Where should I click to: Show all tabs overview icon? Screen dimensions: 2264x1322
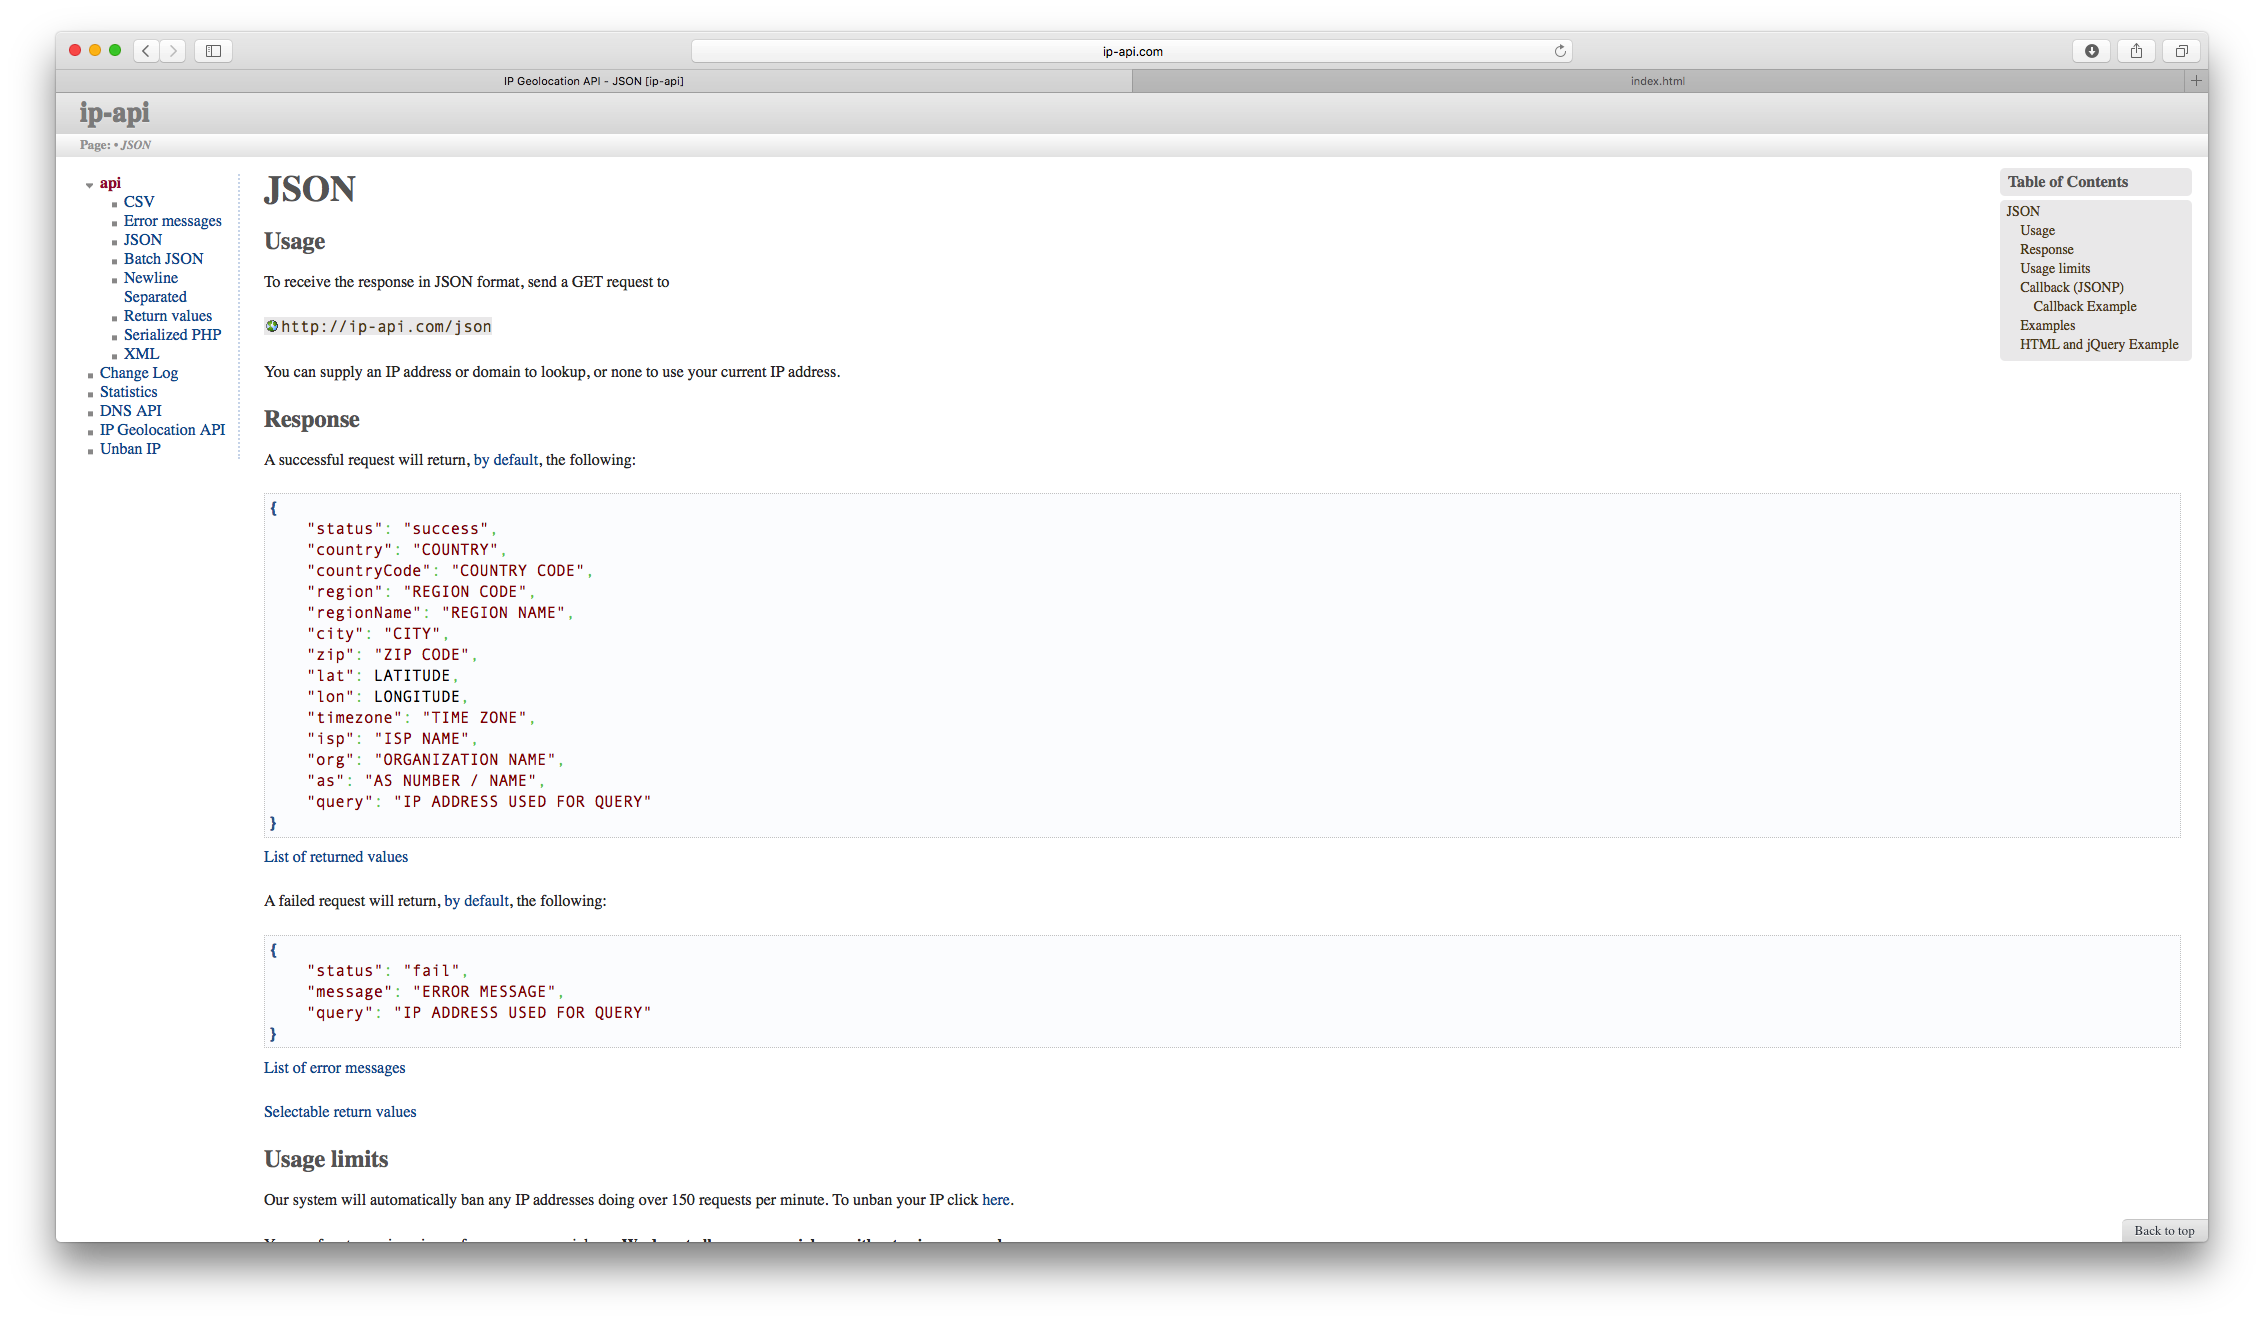point(2181,51)
